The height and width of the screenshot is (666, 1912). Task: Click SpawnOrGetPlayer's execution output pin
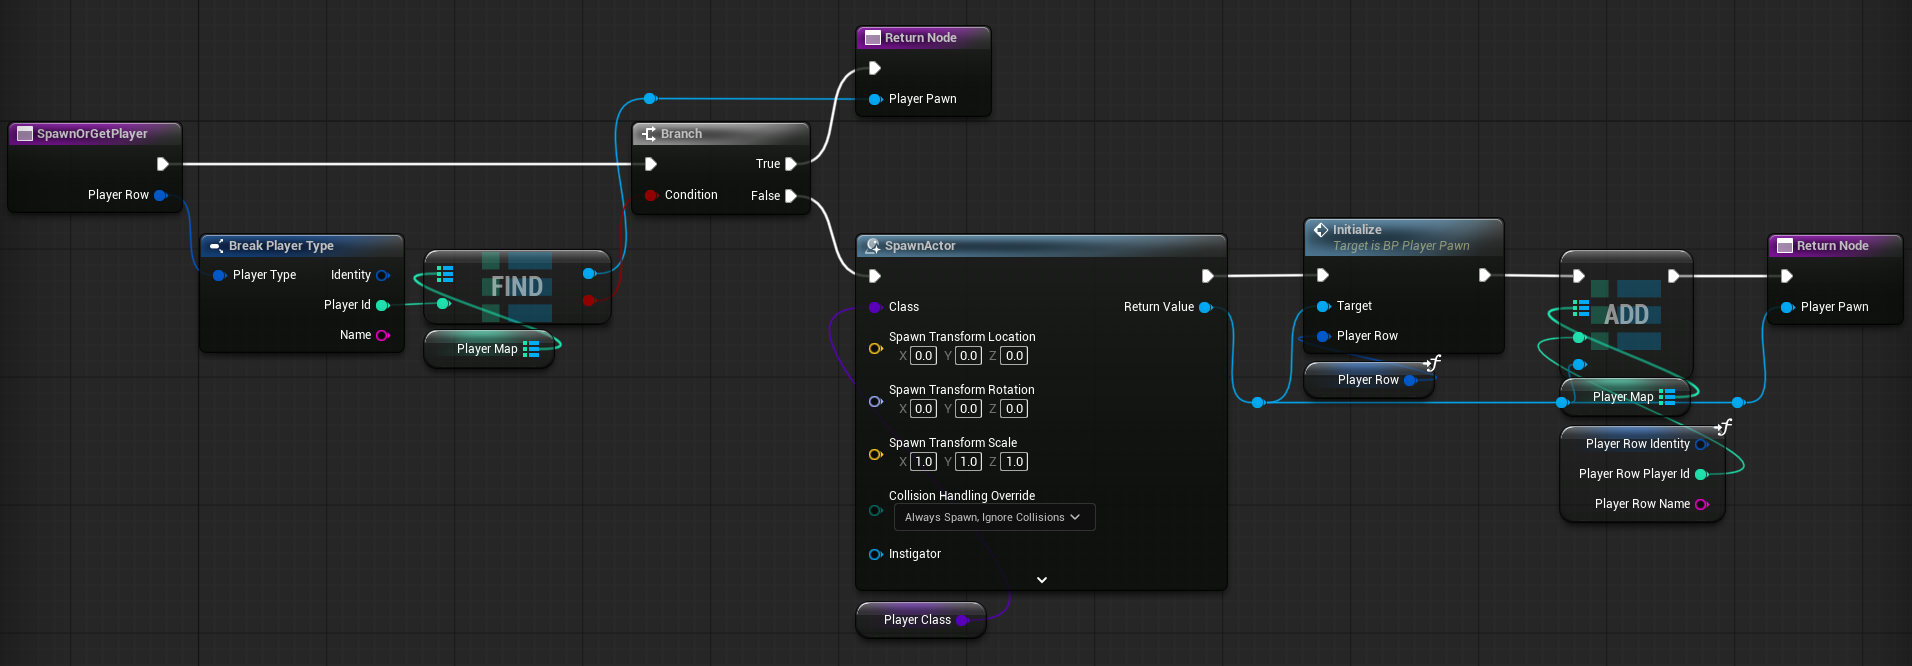tap(163, 164)
